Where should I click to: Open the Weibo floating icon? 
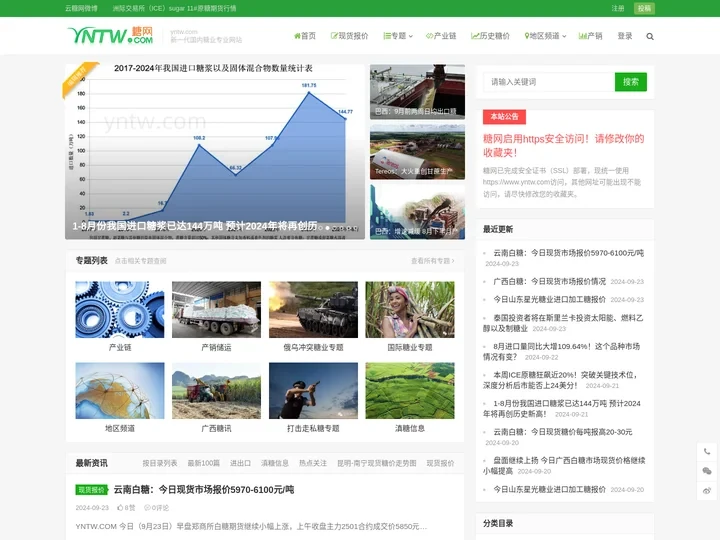[707, 491]
